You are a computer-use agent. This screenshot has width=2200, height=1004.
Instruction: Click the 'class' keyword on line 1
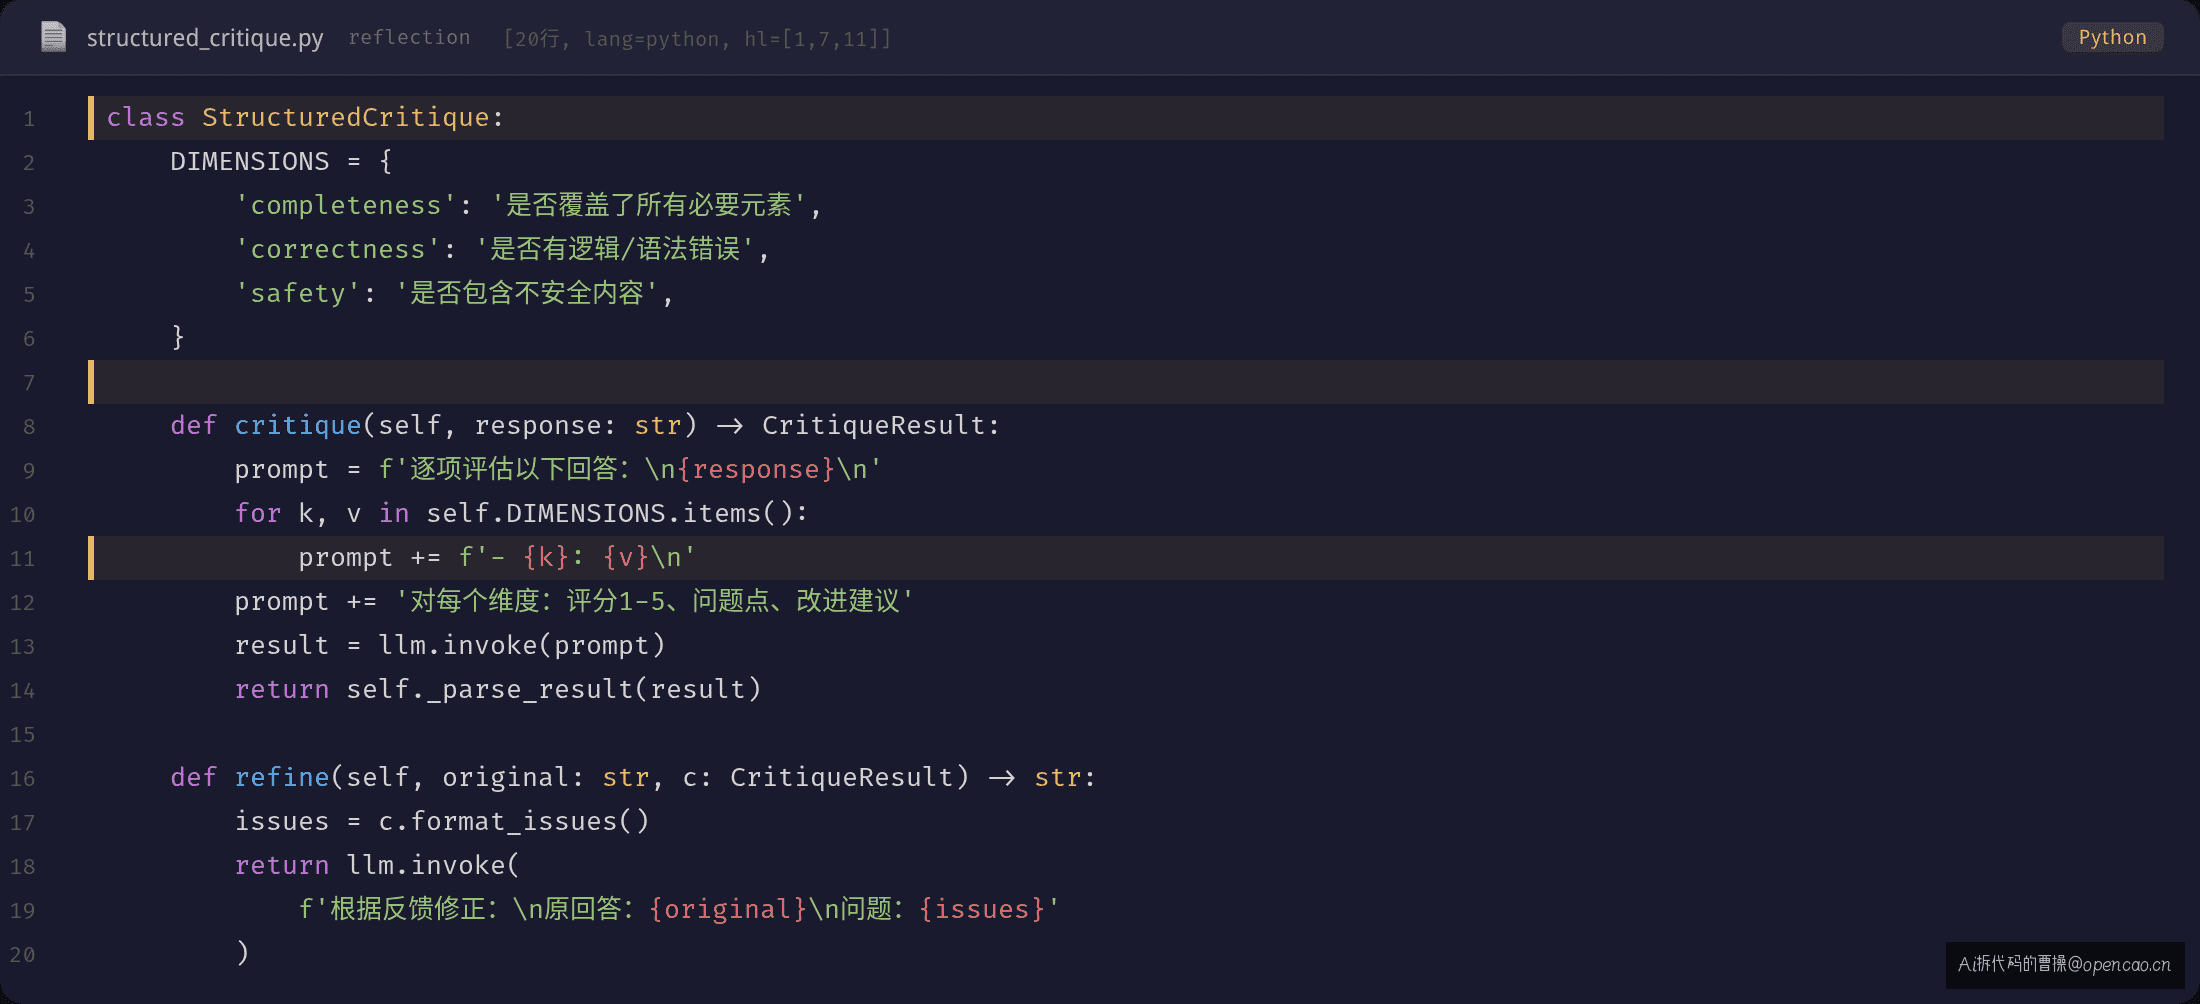(145, 117)
